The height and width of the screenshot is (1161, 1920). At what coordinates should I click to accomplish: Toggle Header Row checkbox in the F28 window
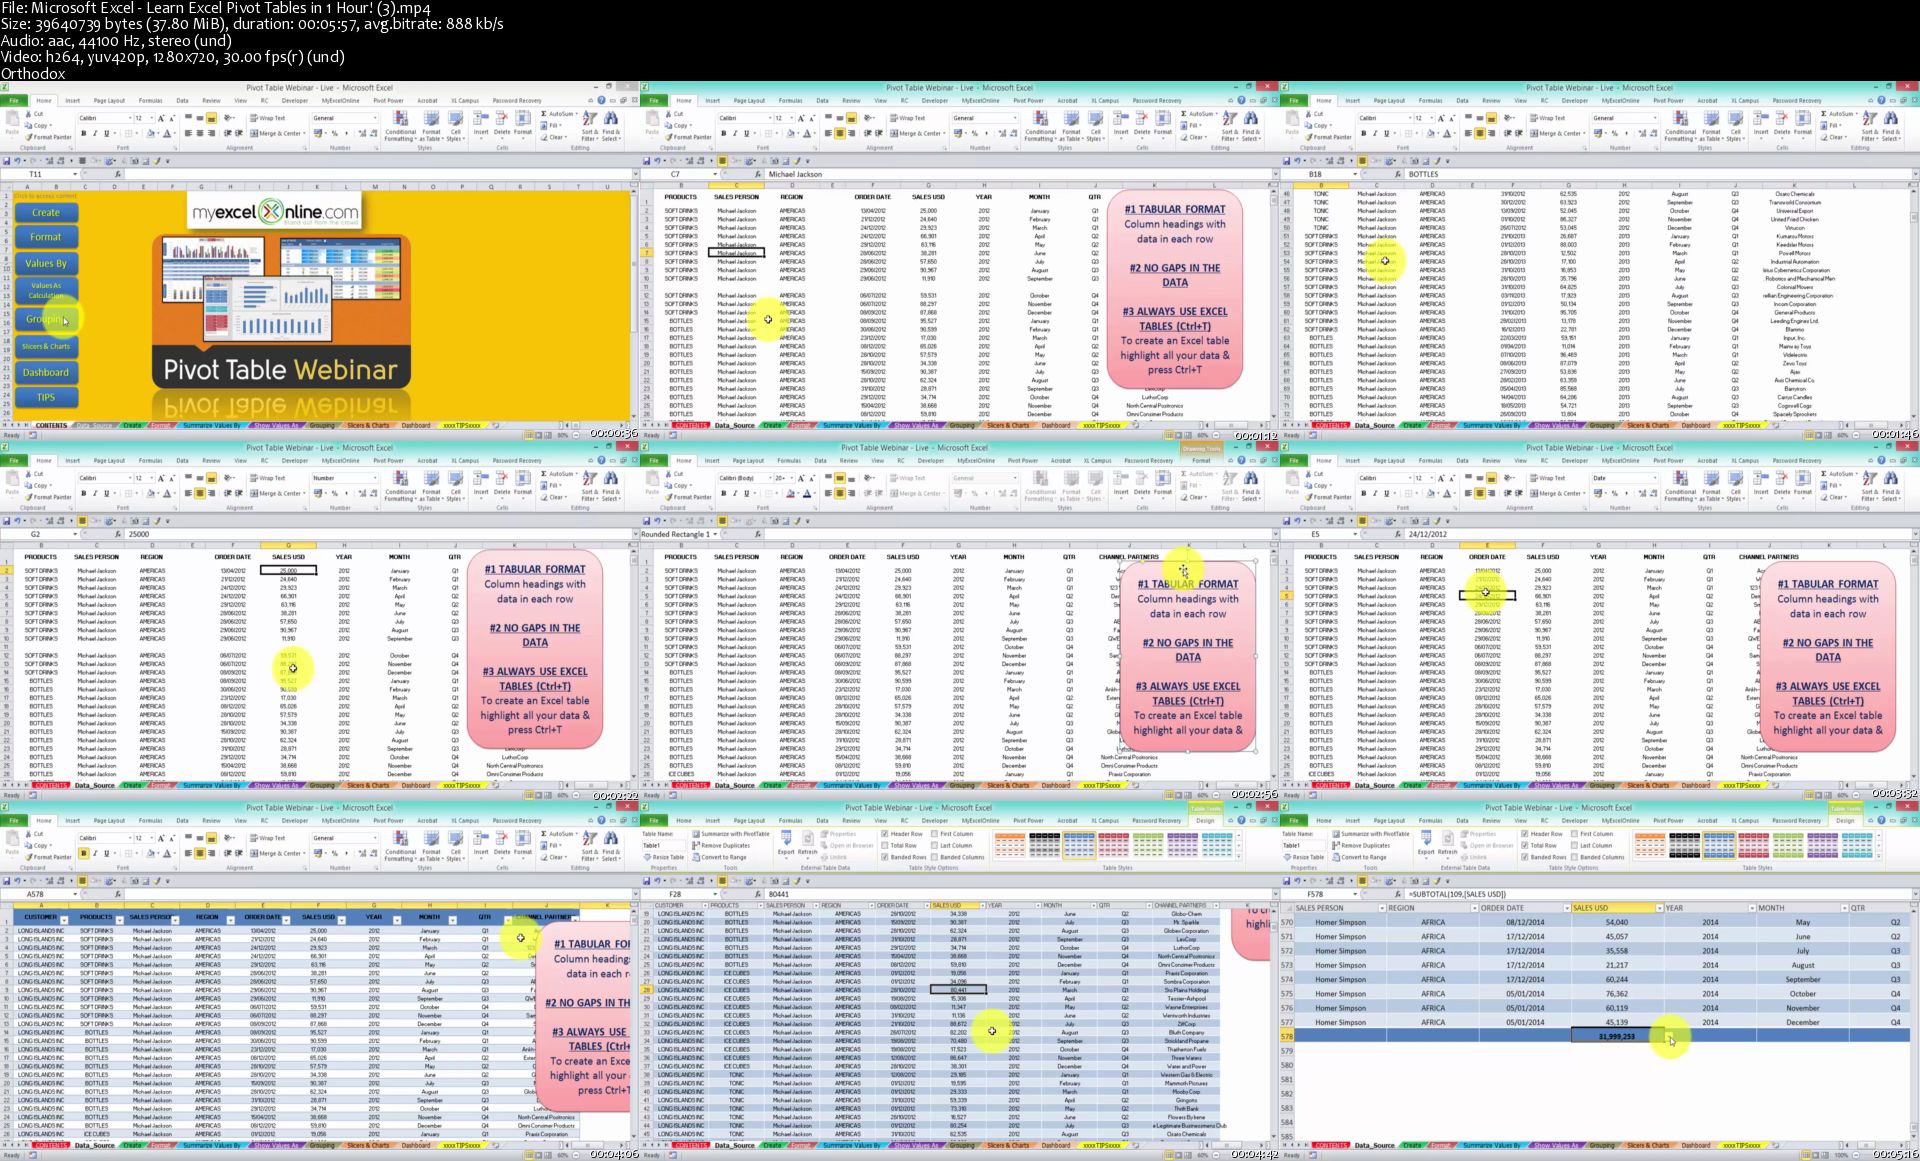point(884,834)
